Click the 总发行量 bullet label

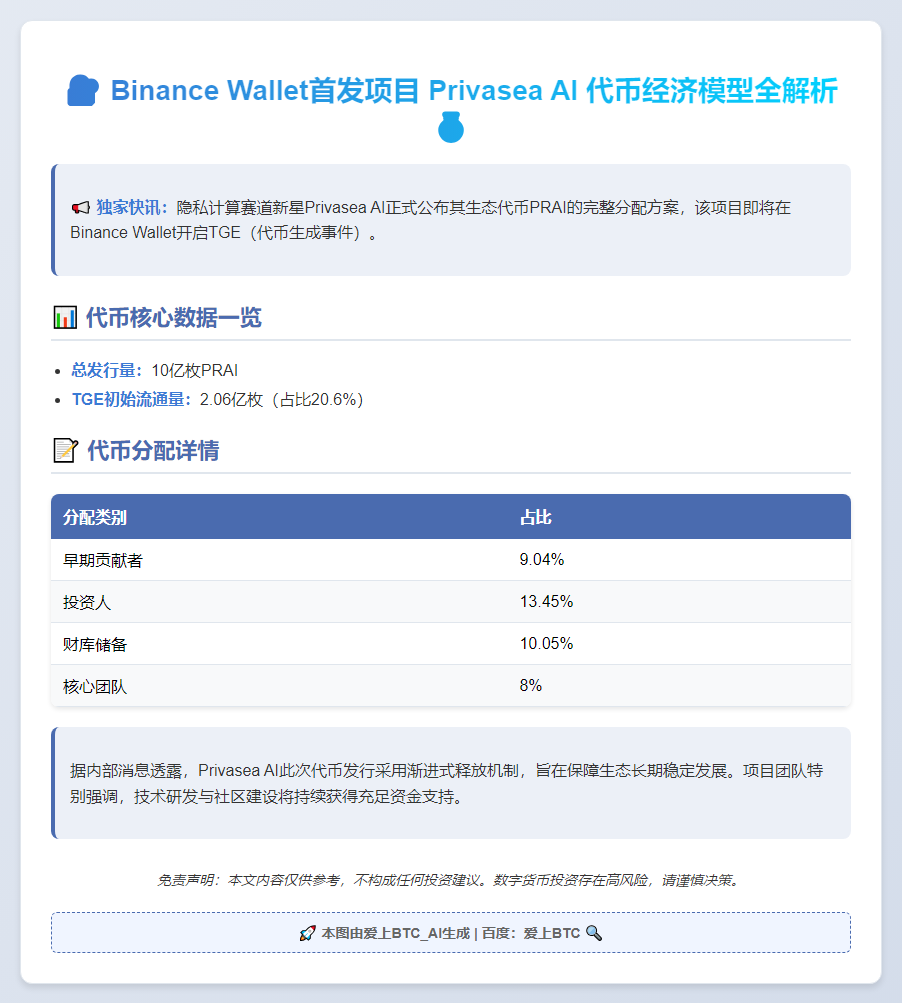point(107,370)
